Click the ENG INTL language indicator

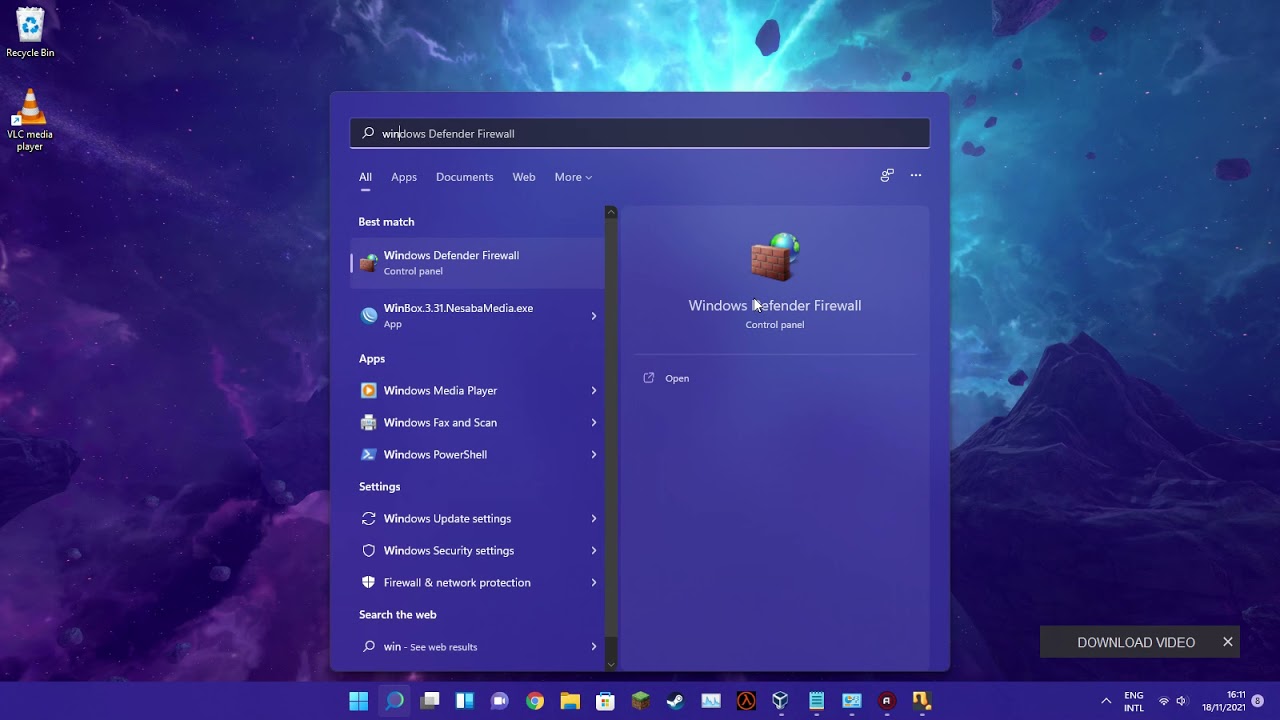(x=1134, y=701)
